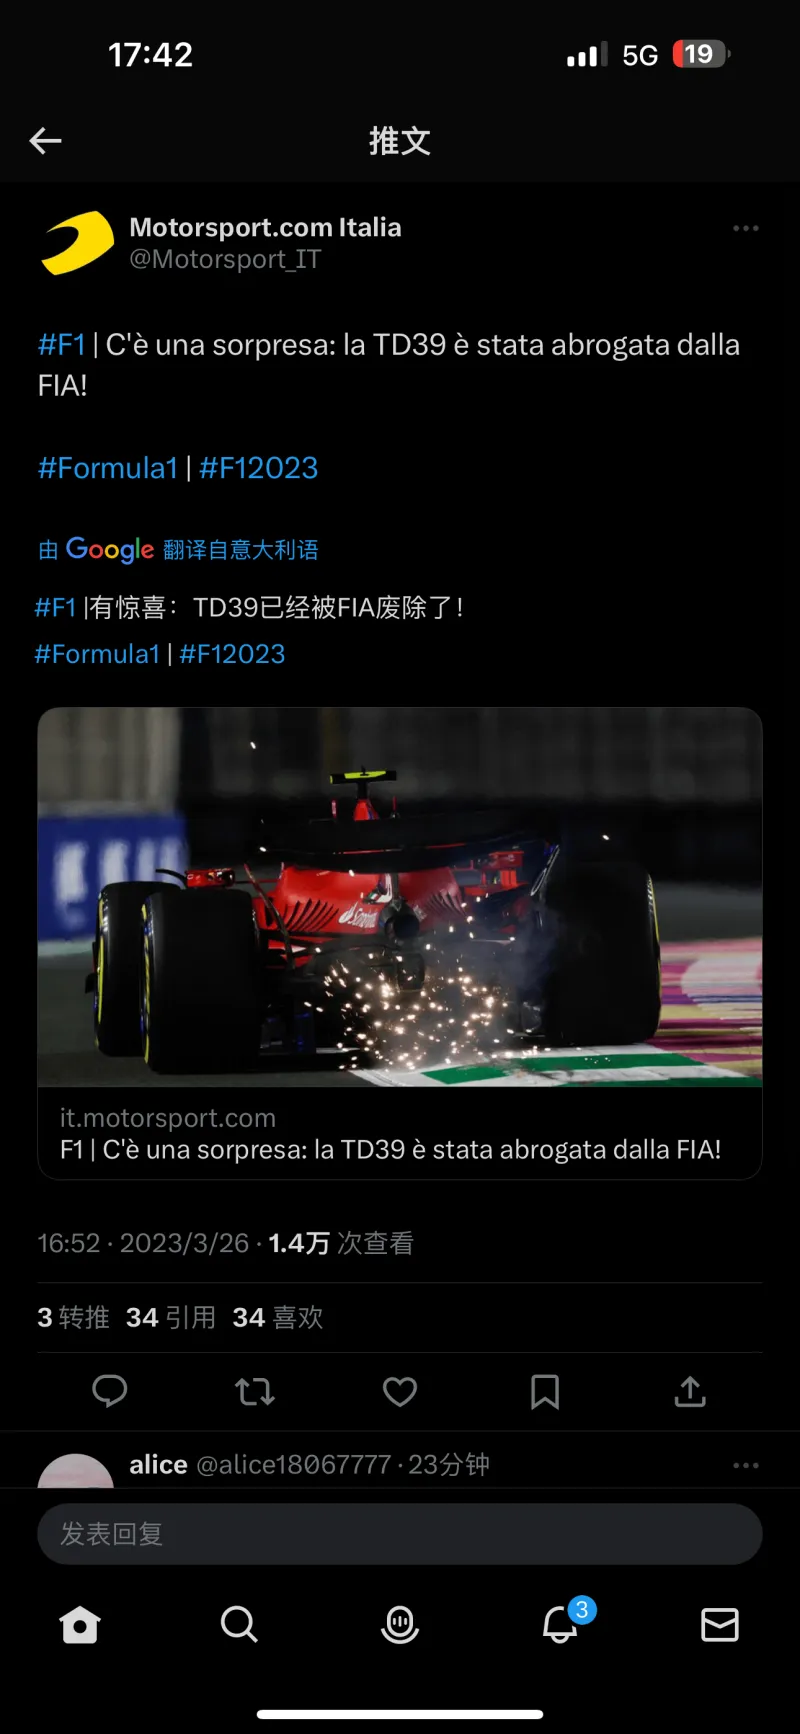
Task: Open the tweet's three-dot more menu
Action: [x=746, y=228]
